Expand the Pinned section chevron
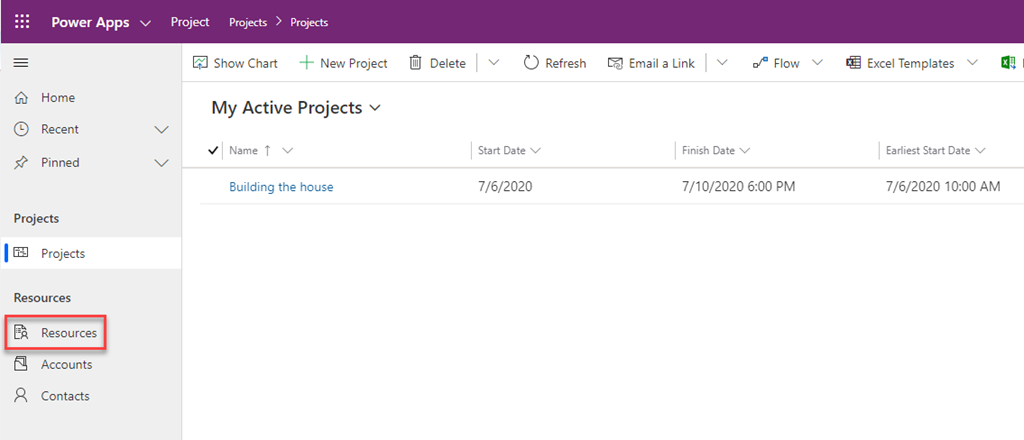This screenshot has width=1024, height=440. [x=162, y=162]
